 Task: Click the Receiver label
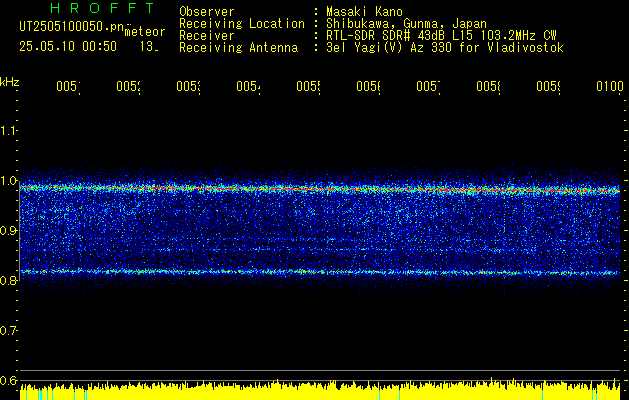point(207,36)
